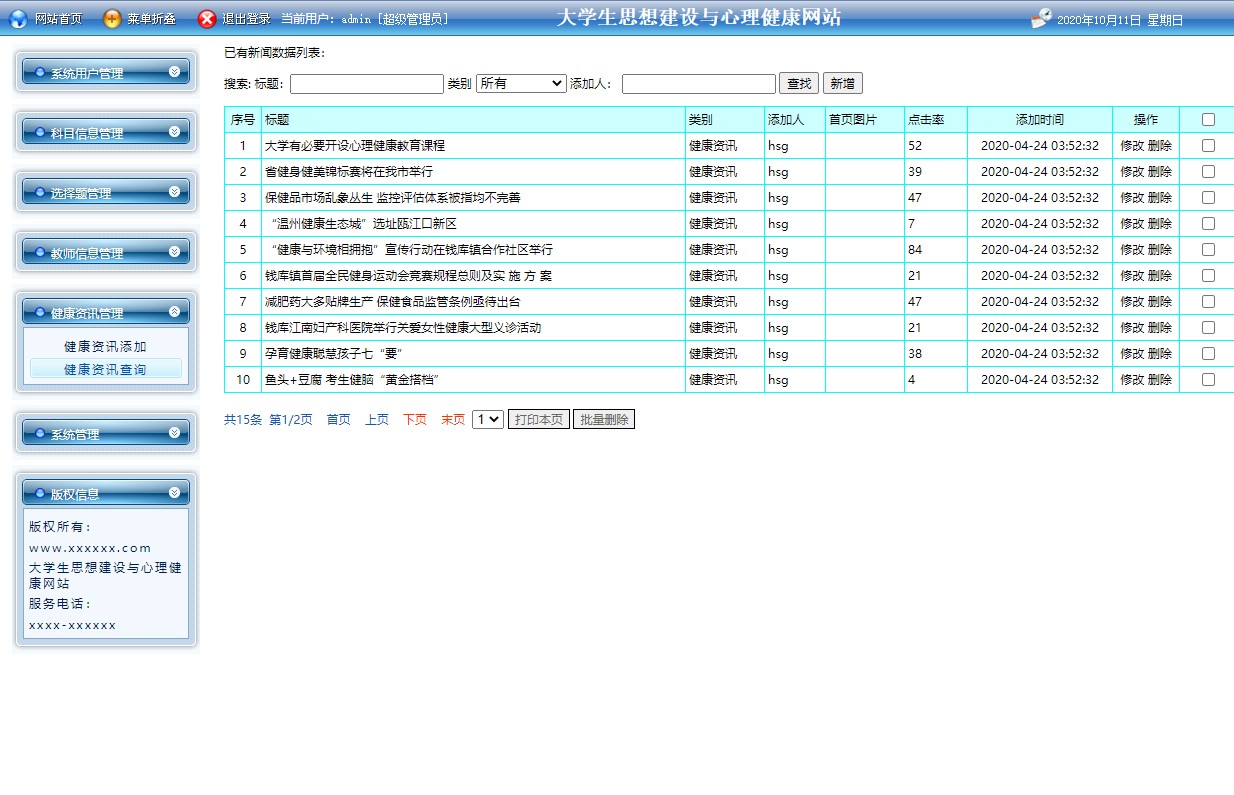This screenshot has height=795, width=1234.
Task: Collapse the 版权信息 panel chevron
Action: [x=174, y=492]
